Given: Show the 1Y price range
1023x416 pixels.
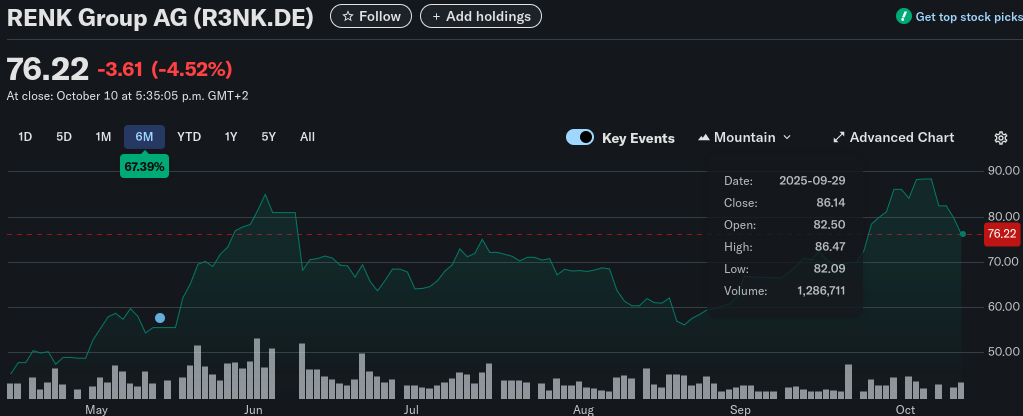Looking at the screenshot, I should click(x=231, y=137).
